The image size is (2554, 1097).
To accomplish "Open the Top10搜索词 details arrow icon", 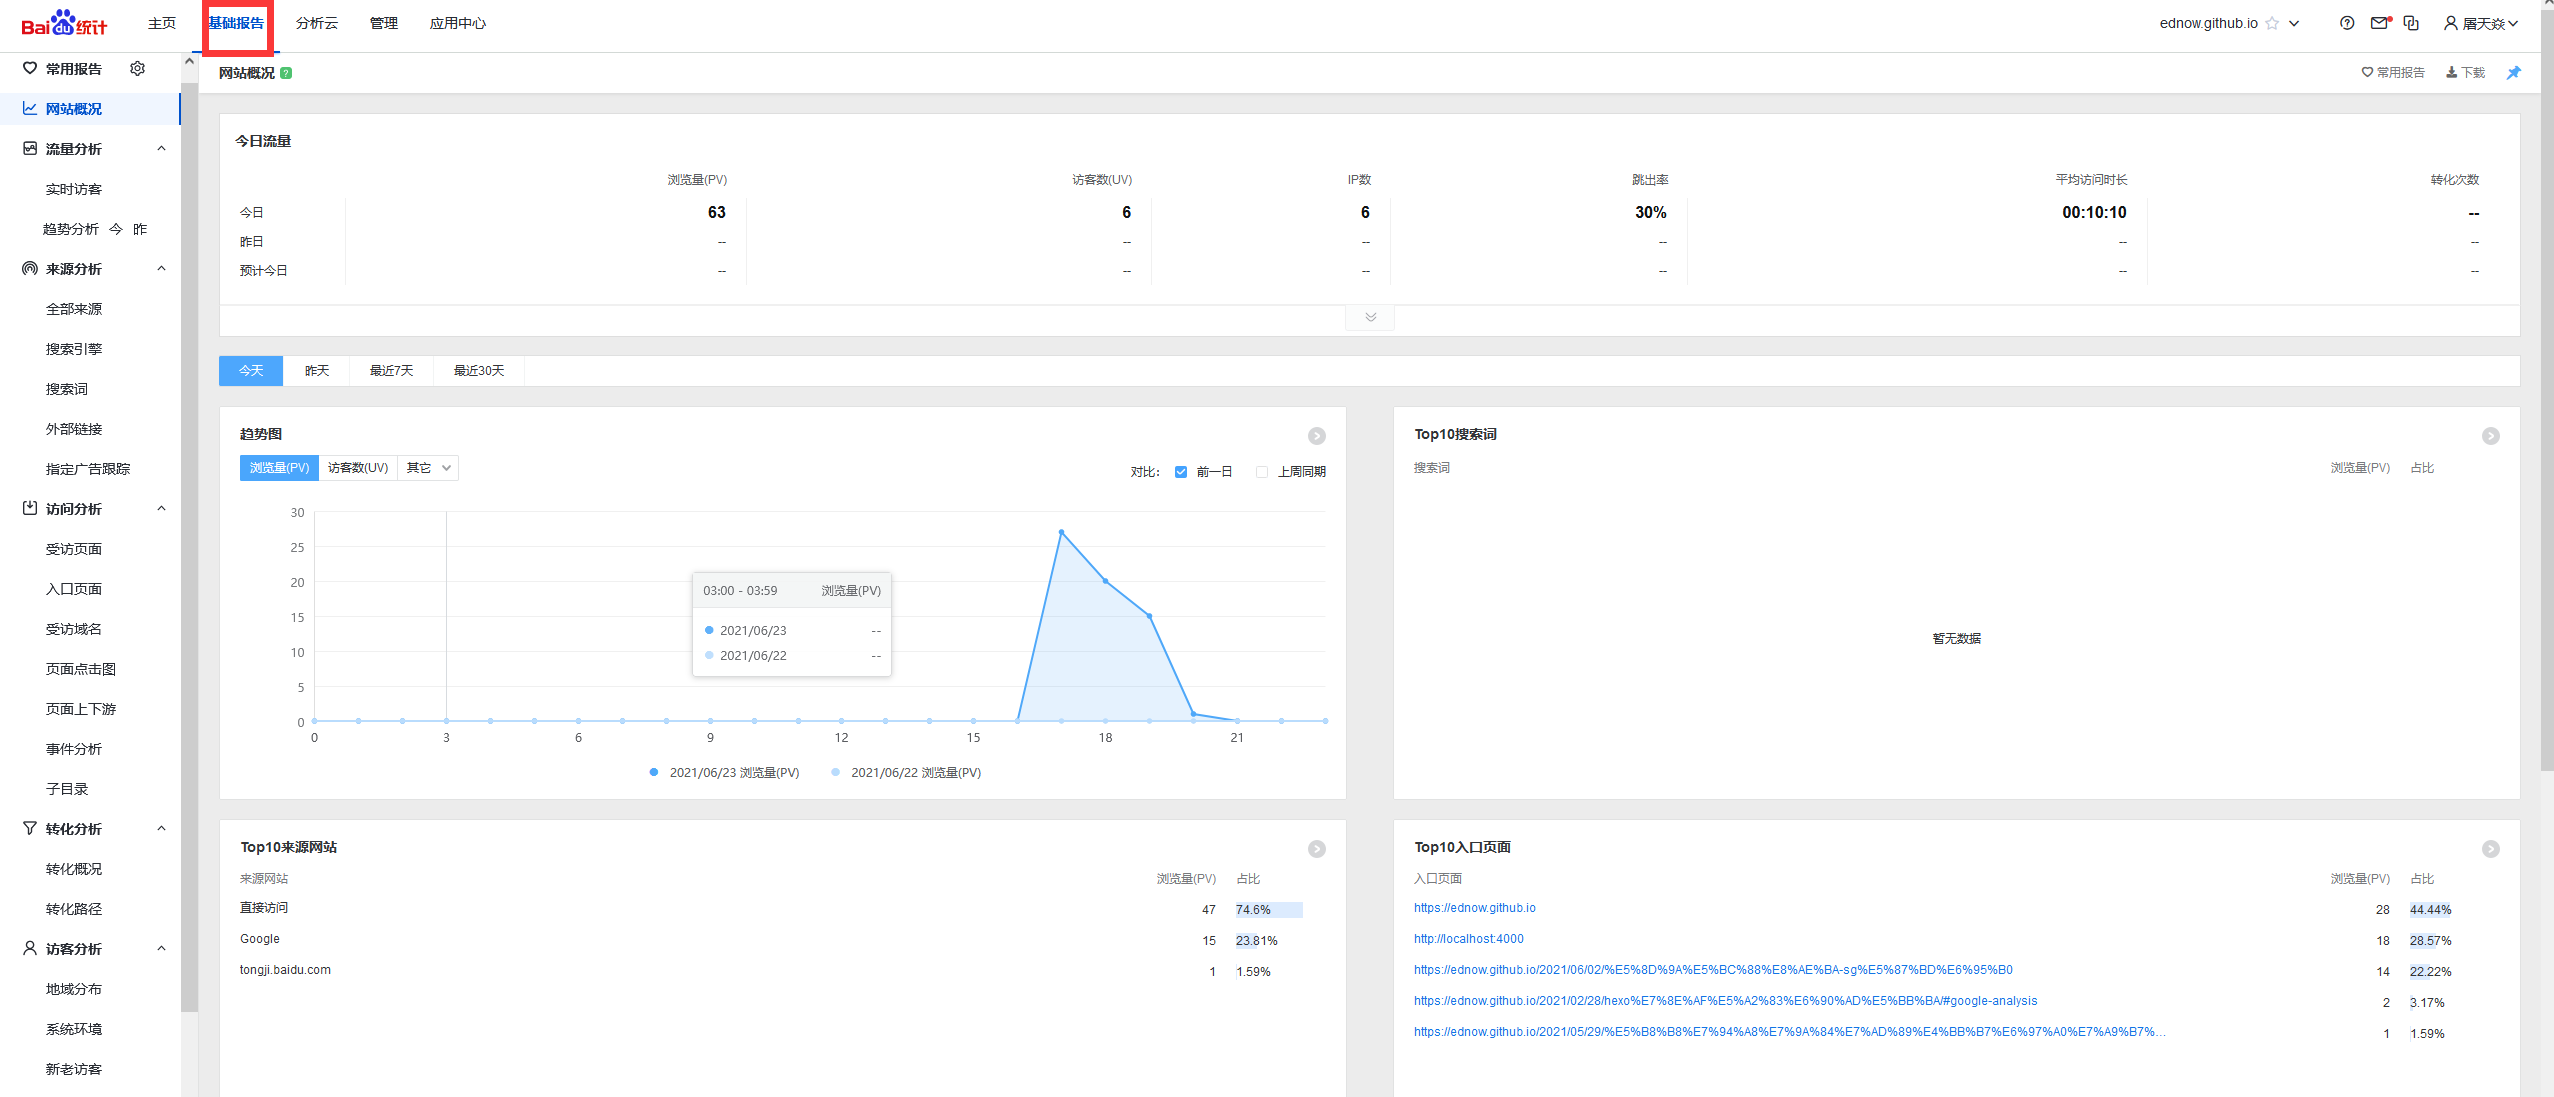I will pos(2490,436).
